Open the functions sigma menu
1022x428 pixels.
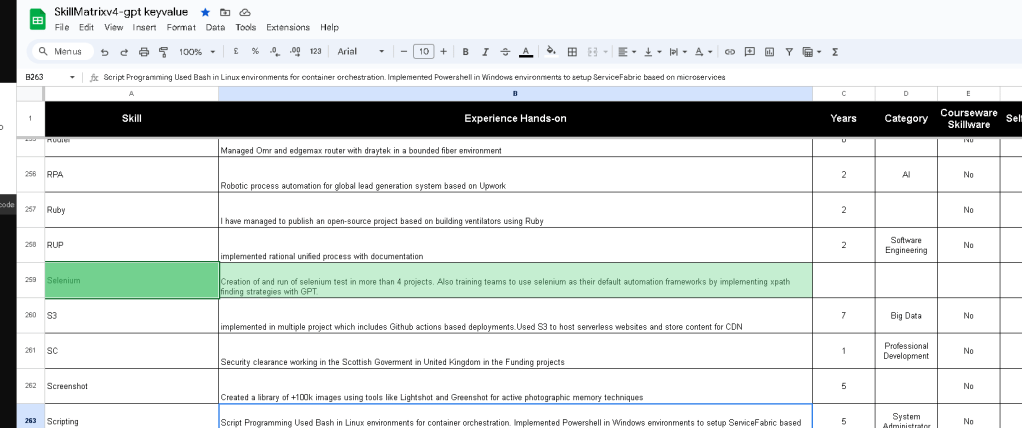[x=835, y=51]
